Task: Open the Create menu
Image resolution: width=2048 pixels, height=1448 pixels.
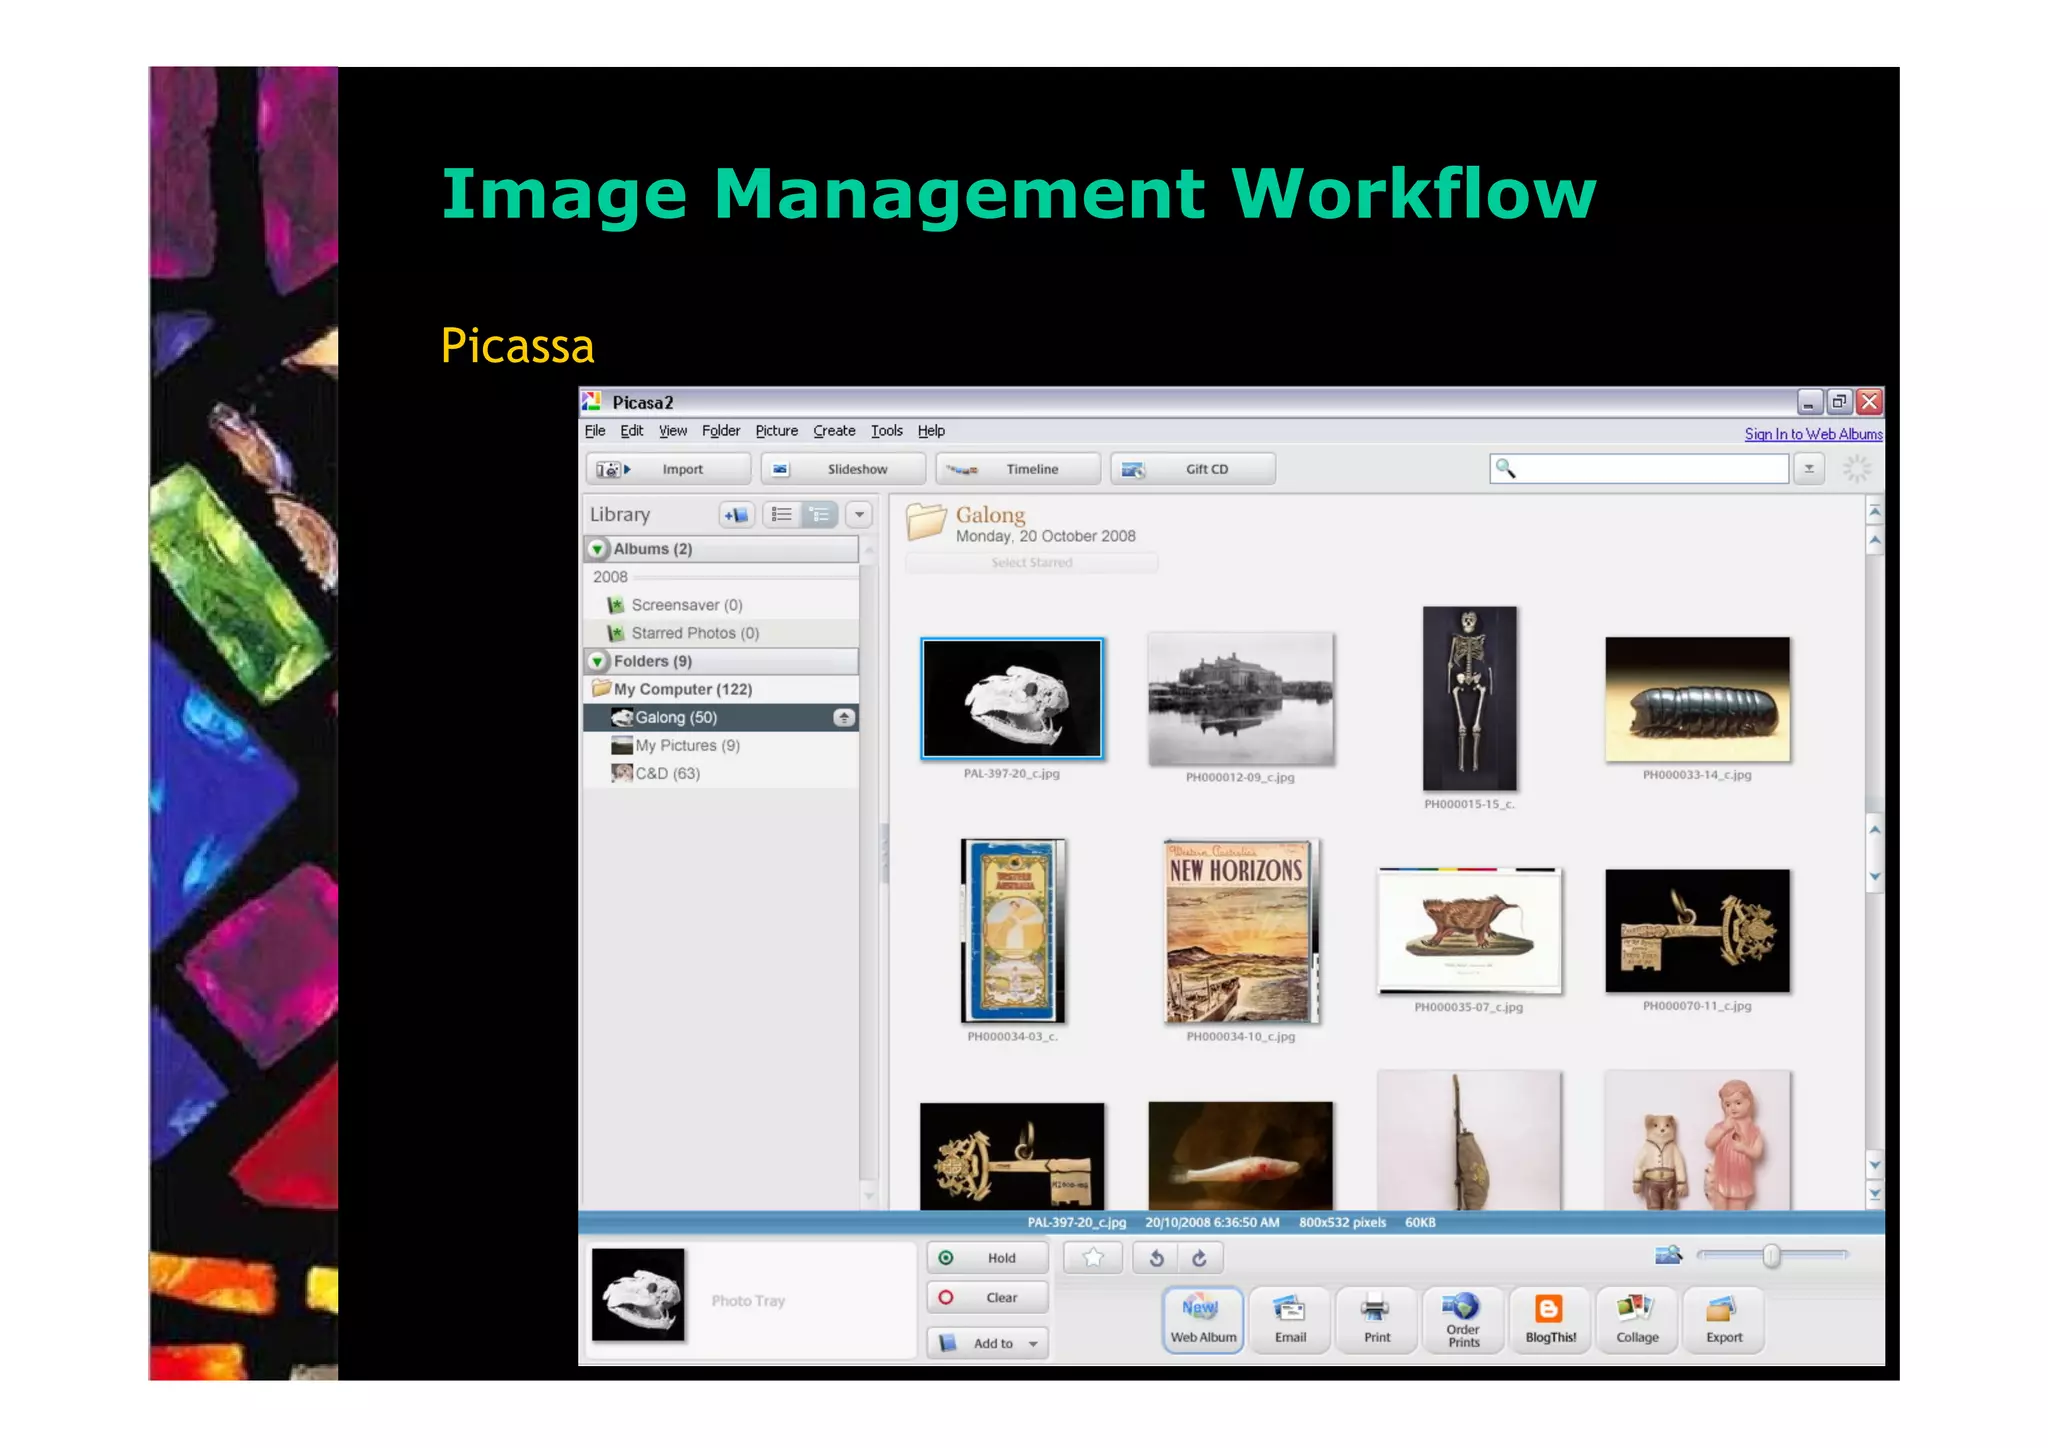Action: 834,431
